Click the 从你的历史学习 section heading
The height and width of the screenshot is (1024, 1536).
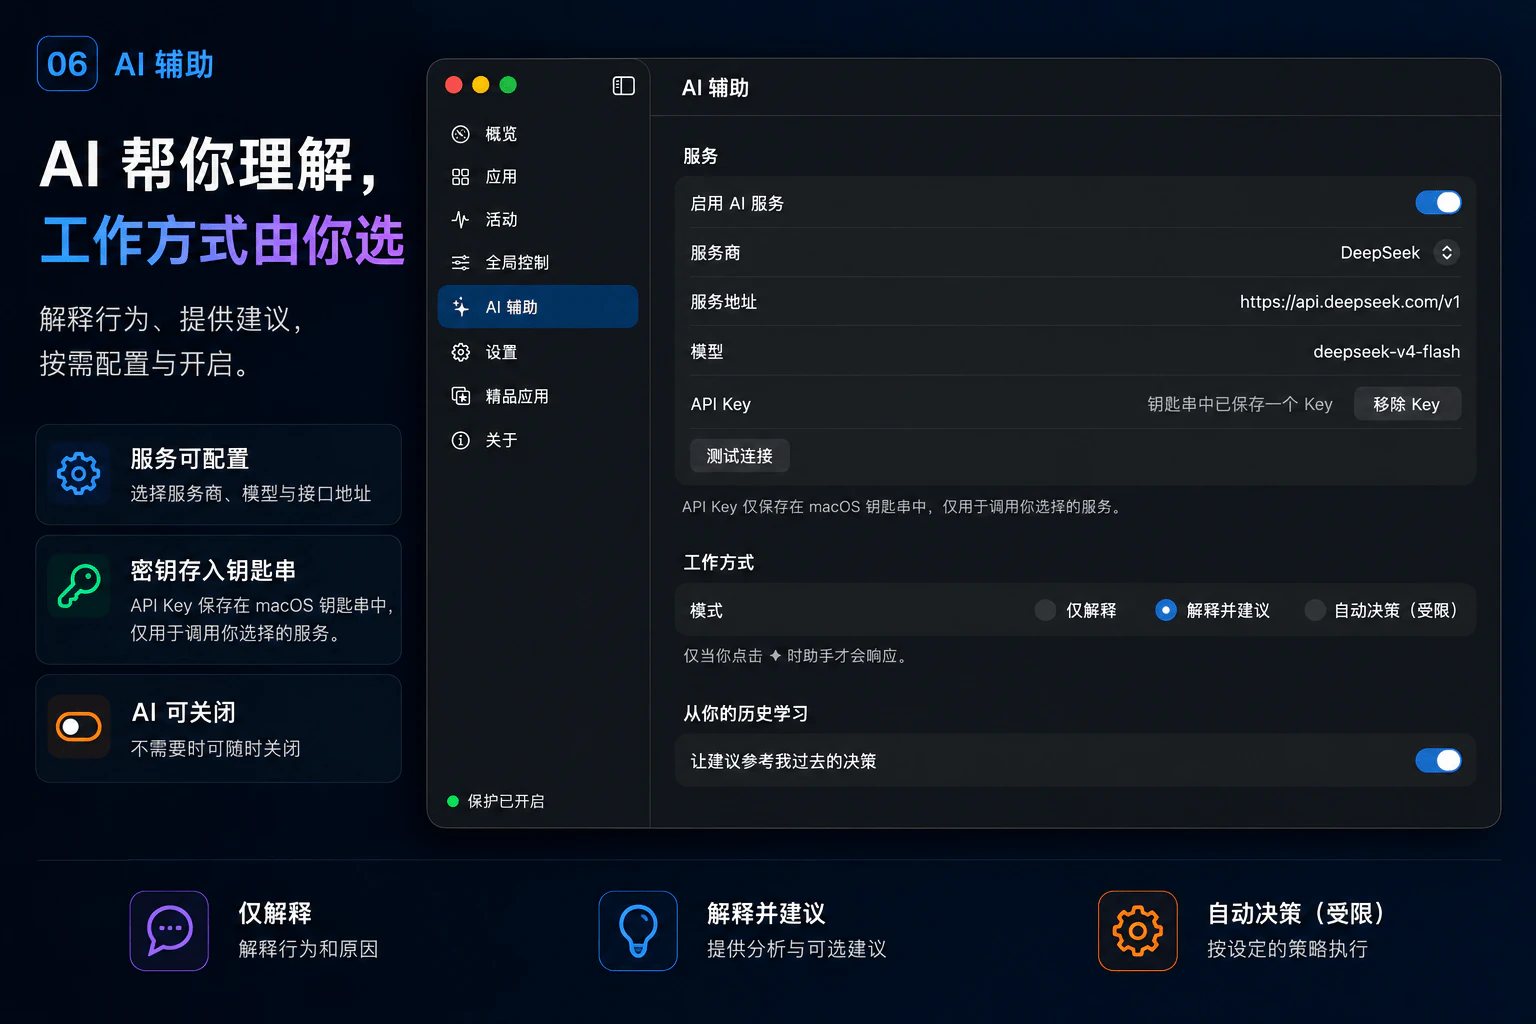[746, 714]
